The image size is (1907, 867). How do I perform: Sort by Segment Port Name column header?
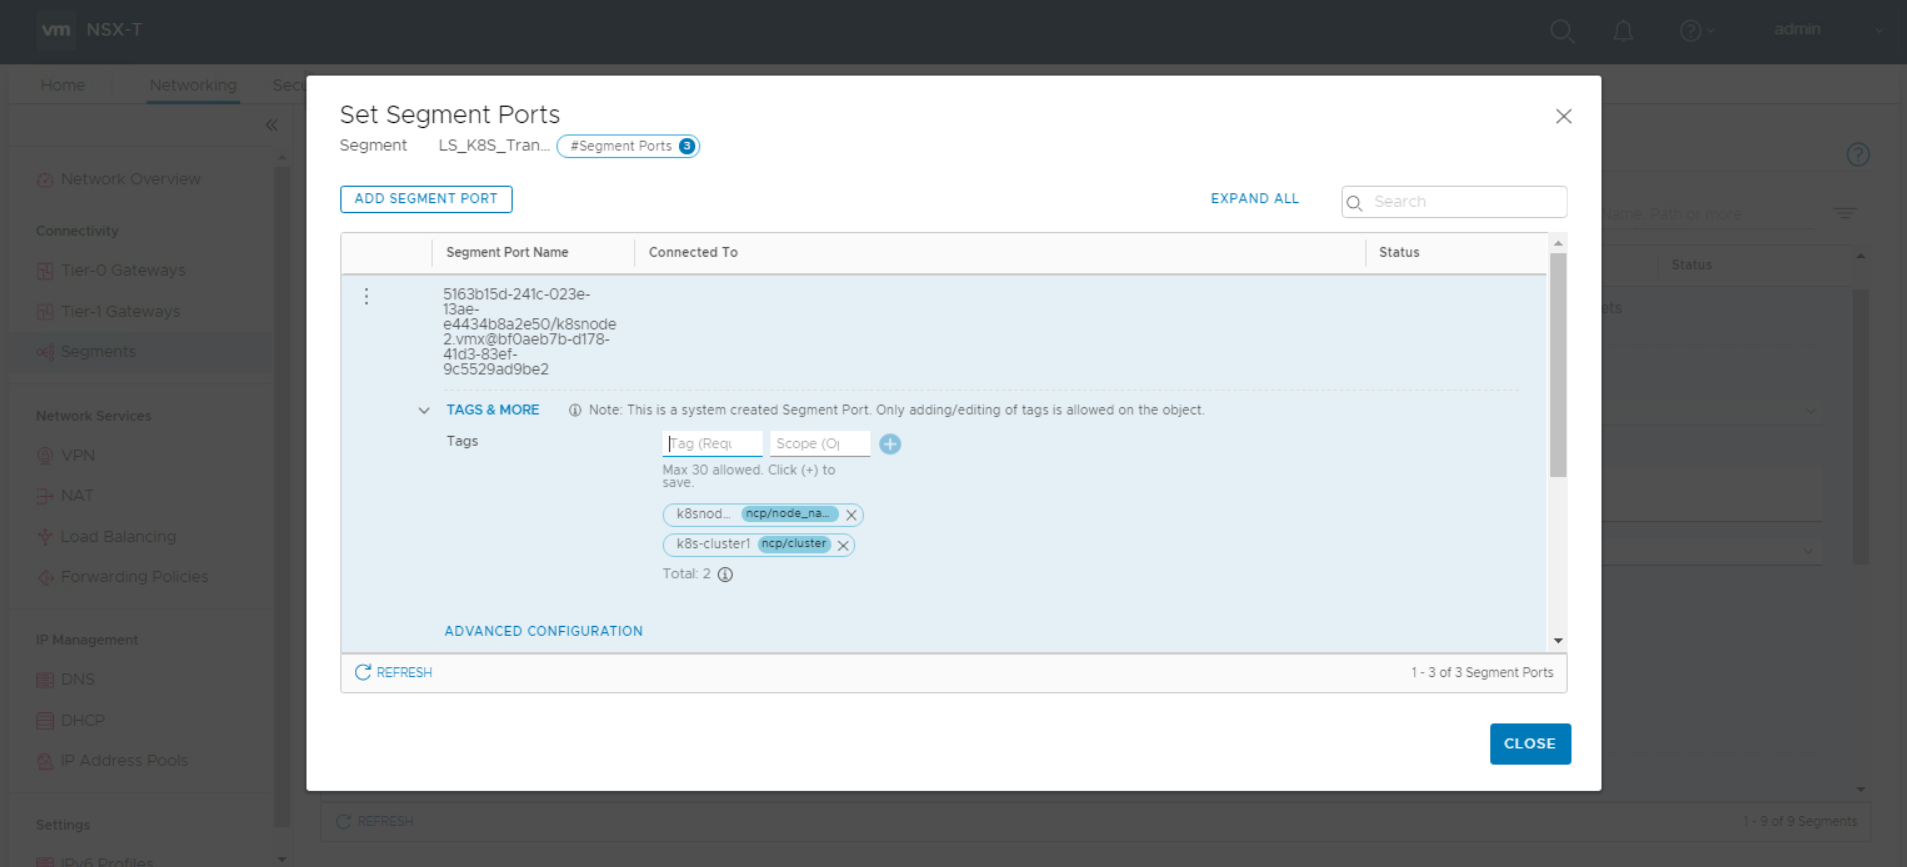click(507, 252)
